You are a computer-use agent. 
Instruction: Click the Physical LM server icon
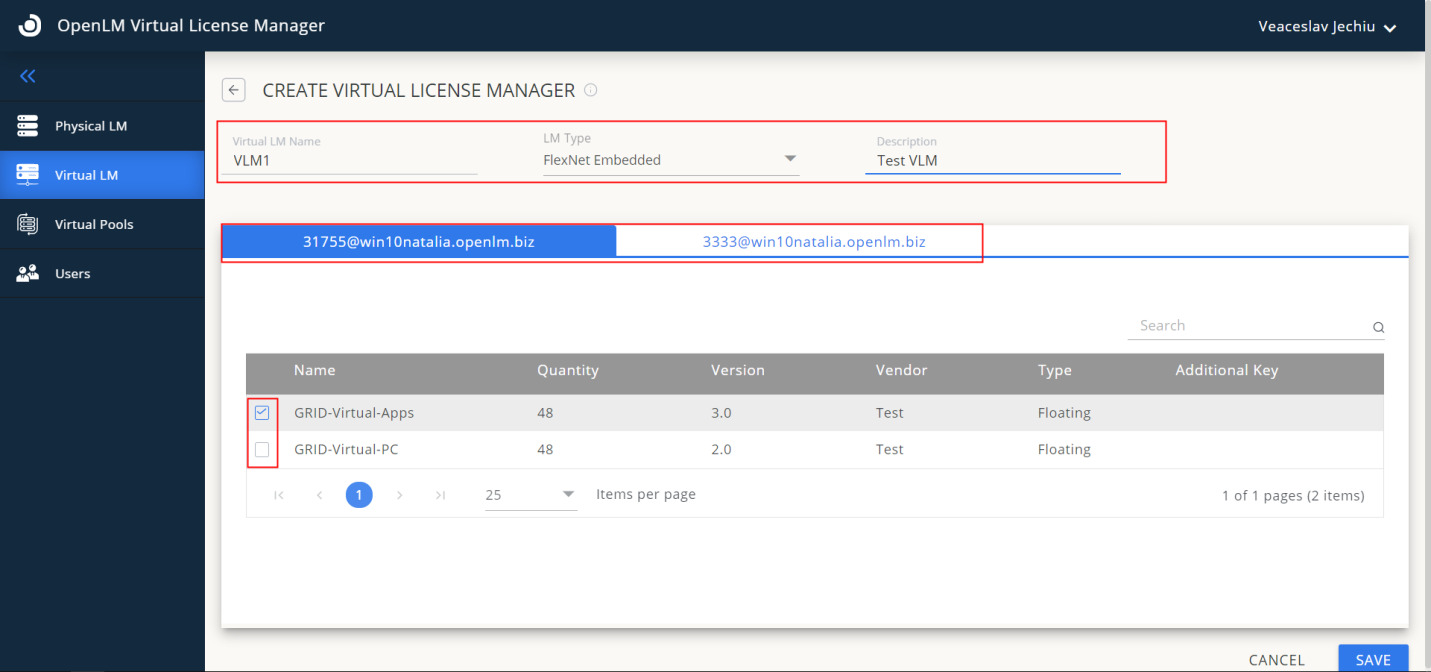click(28, 126)
